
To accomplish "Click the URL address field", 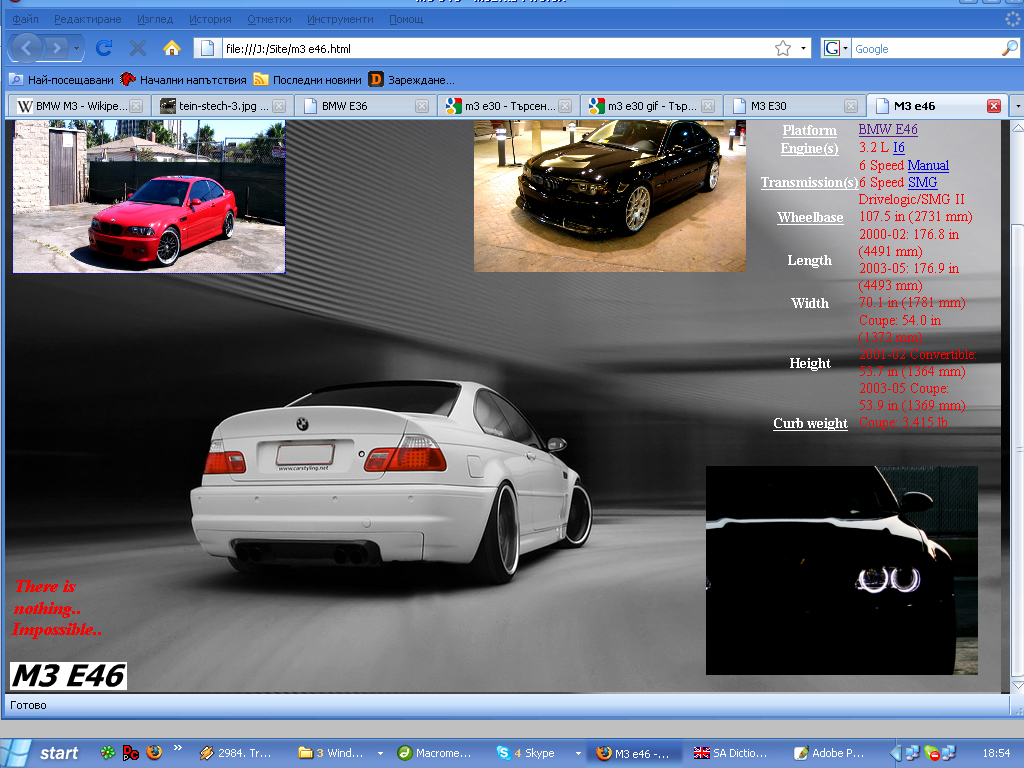I will pos(496,48).
